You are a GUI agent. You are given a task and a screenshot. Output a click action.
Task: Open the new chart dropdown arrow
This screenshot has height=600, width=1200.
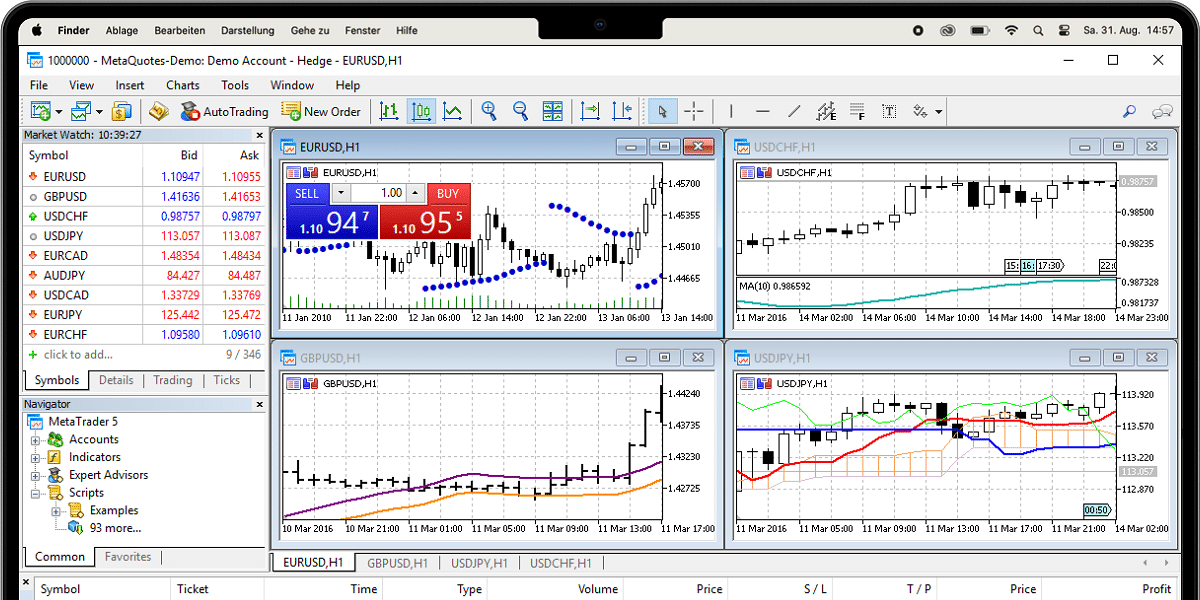(x=58, y=111)
